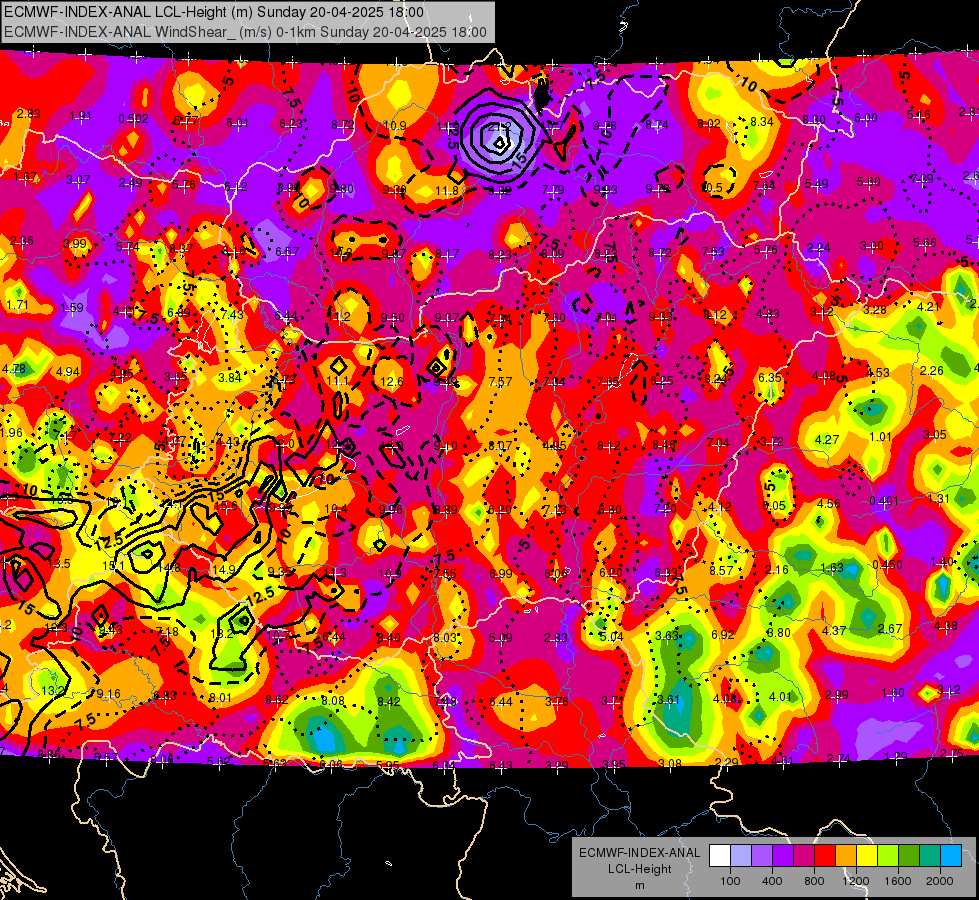Screen dimensions: 979x900
Task: Click legend parameter name LCL-Height
Action: (x=639, y=869)
